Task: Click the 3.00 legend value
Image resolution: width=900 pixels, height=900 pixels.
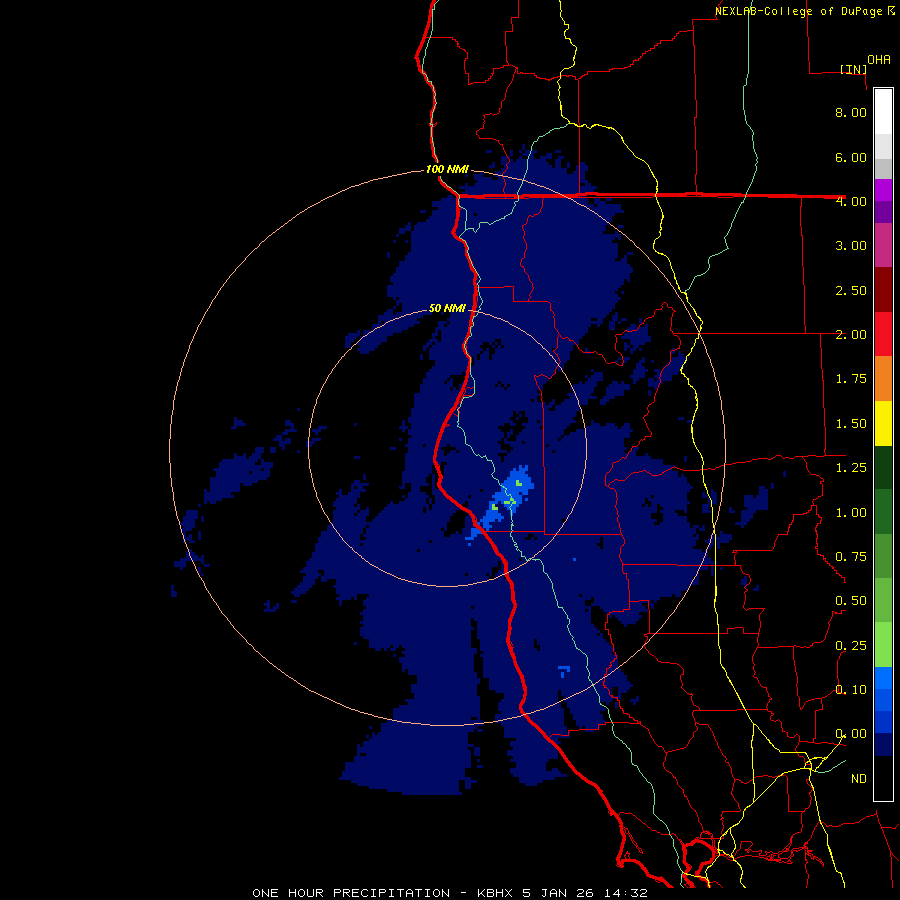Action: click(x=851, y=246)
